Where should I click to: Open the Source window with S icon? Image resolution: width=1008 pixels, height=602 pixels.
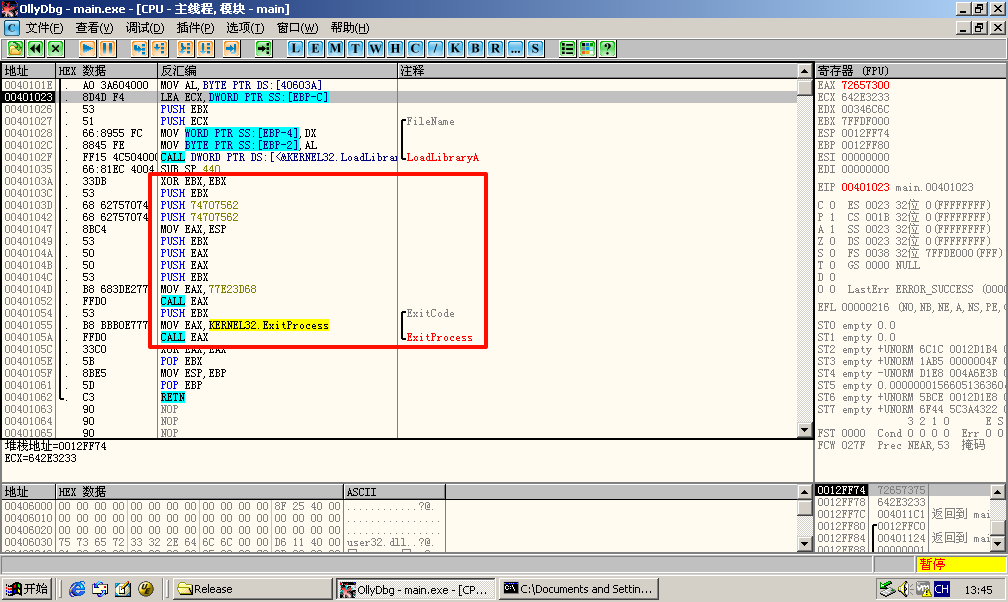pyautogui.click(x=535, y=48)
